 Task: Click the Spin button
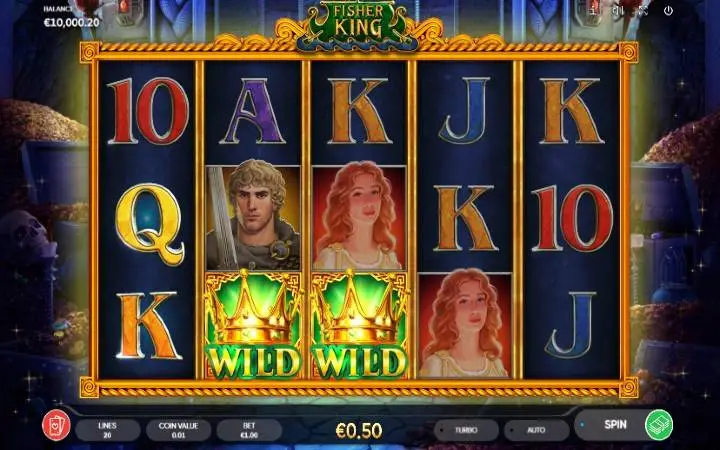pyautogui.click(x=615, y=425)
